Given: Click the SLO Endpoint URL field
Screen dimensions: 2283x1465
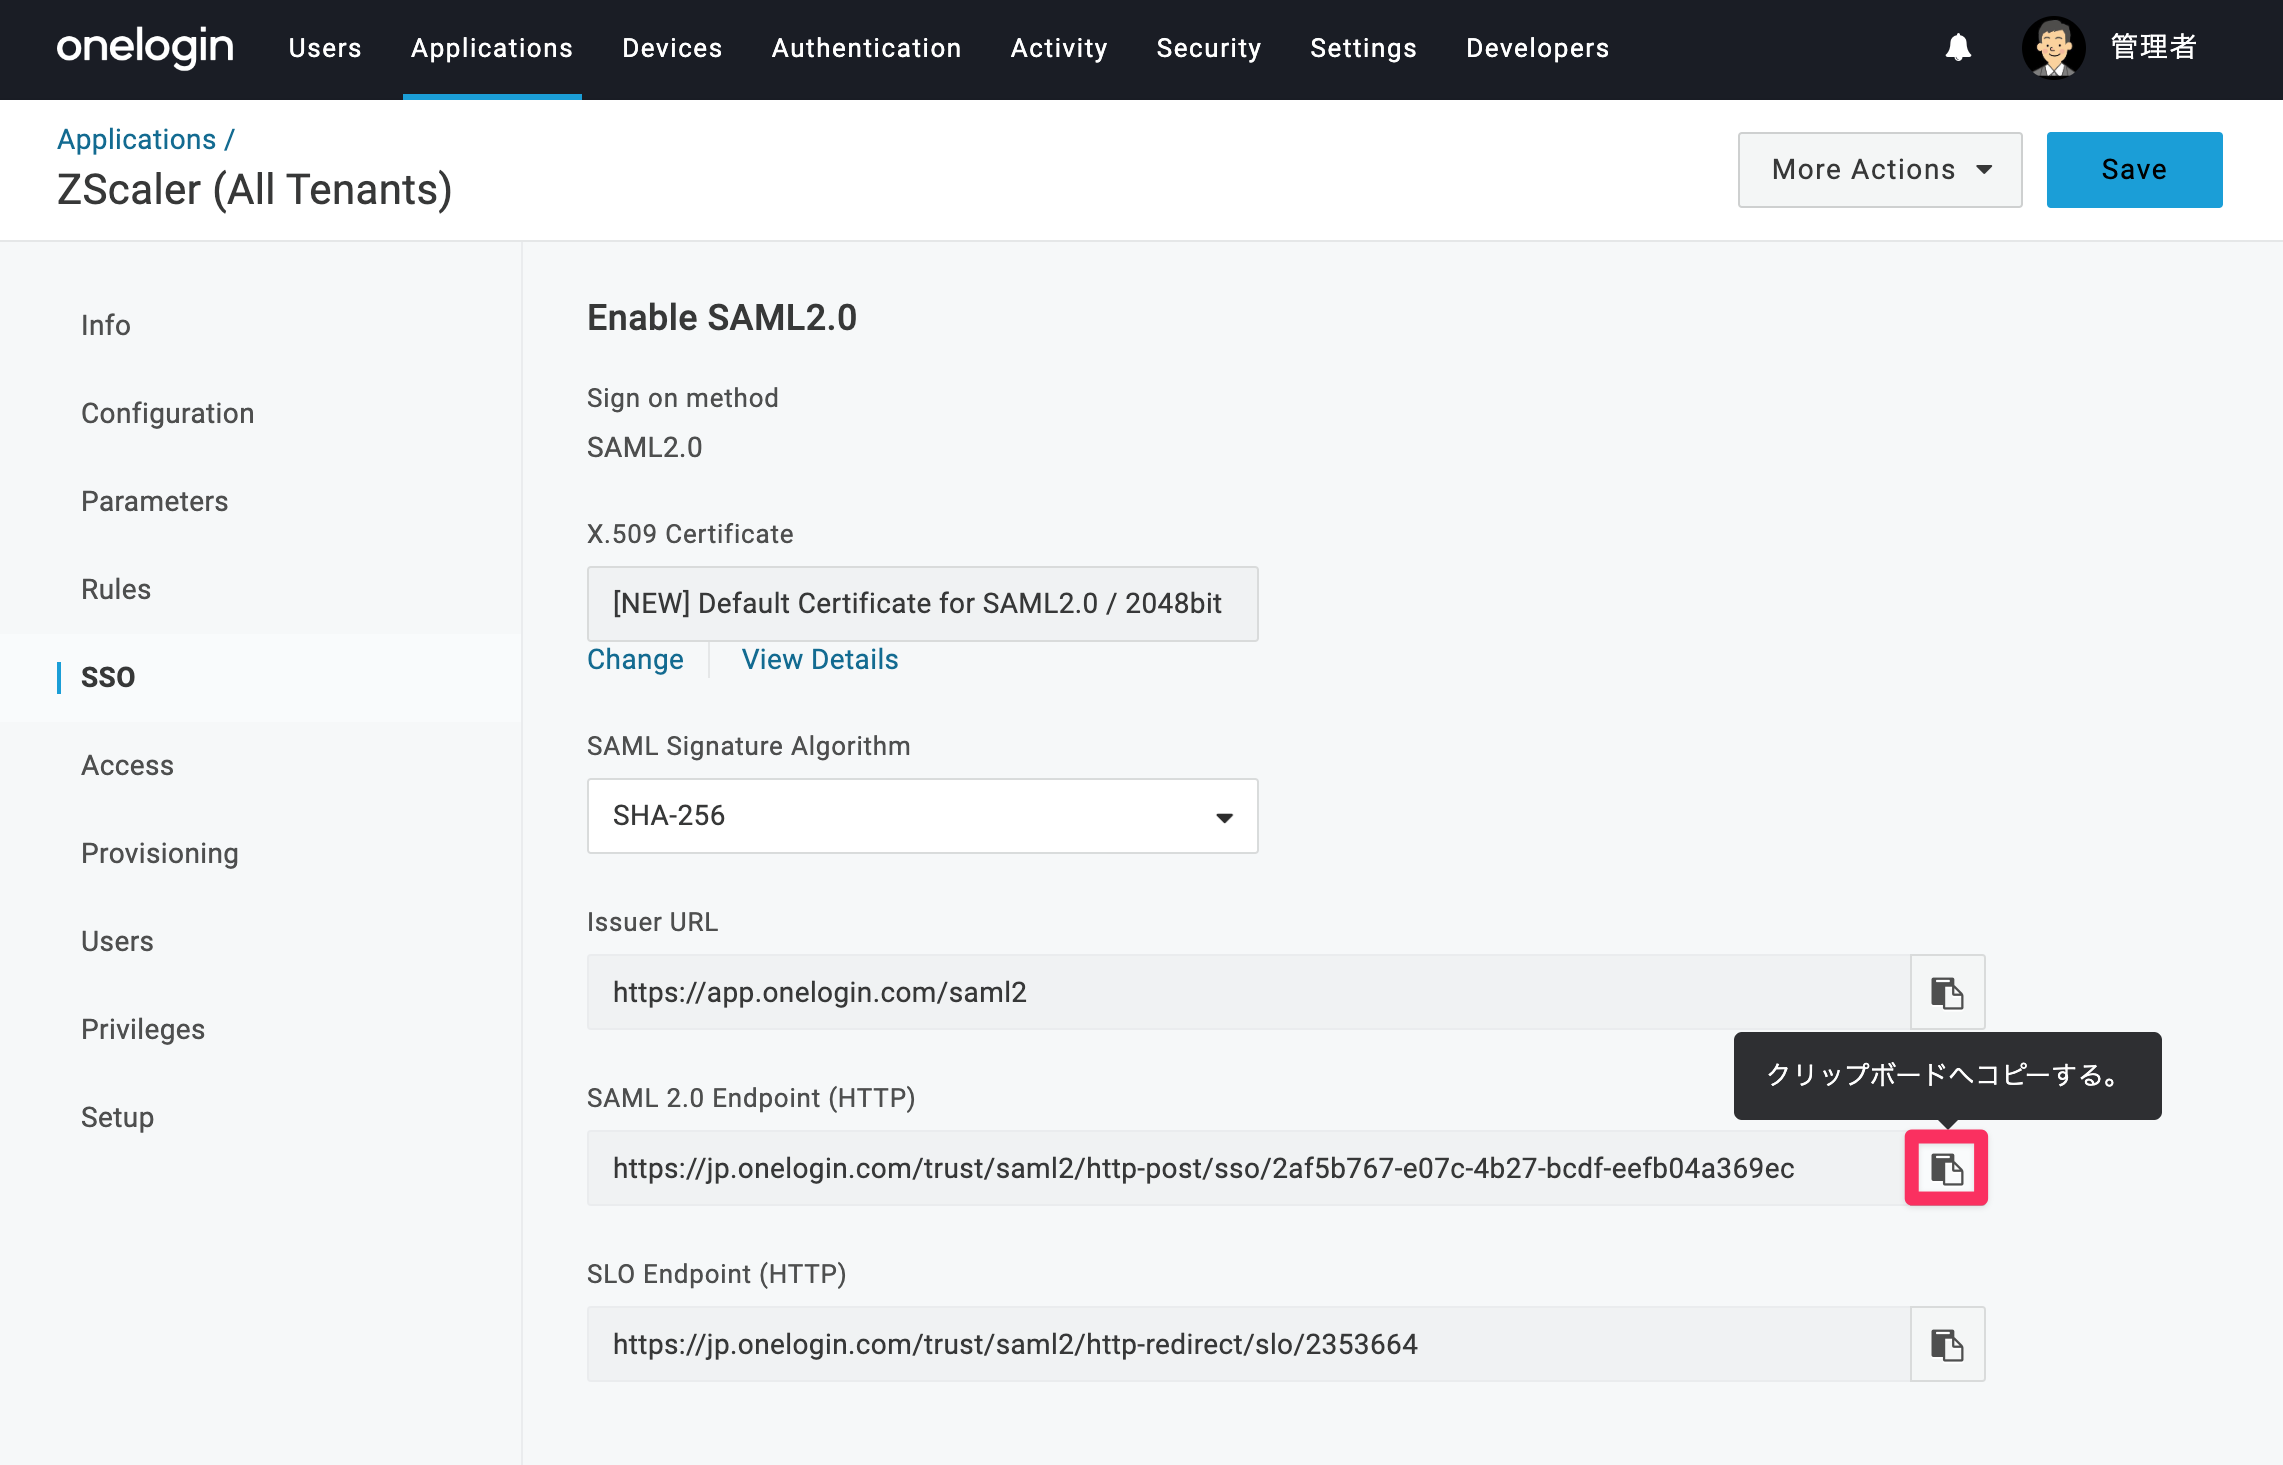Looking at the screenshot, I should coord(1248,1344).
